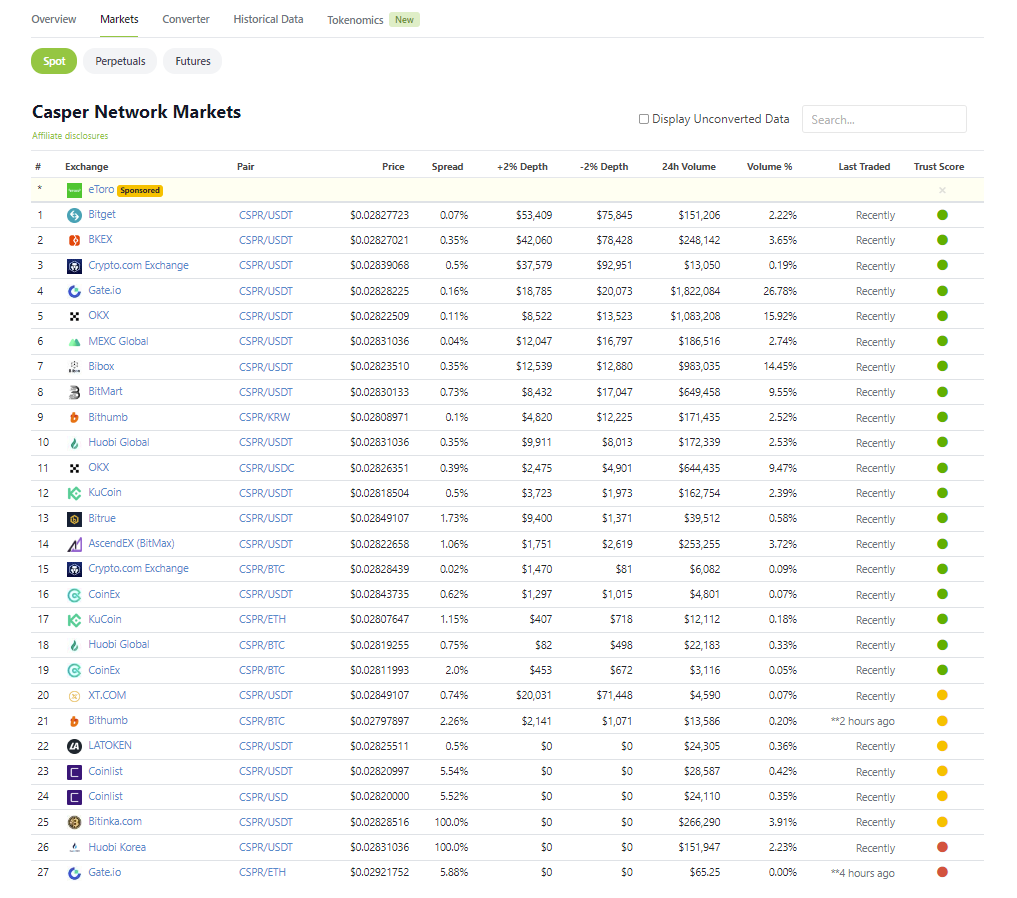The height and width of the screenshot is (898, 1017).
Task: Sort table by Spread column header
Action: coord(447,167)
